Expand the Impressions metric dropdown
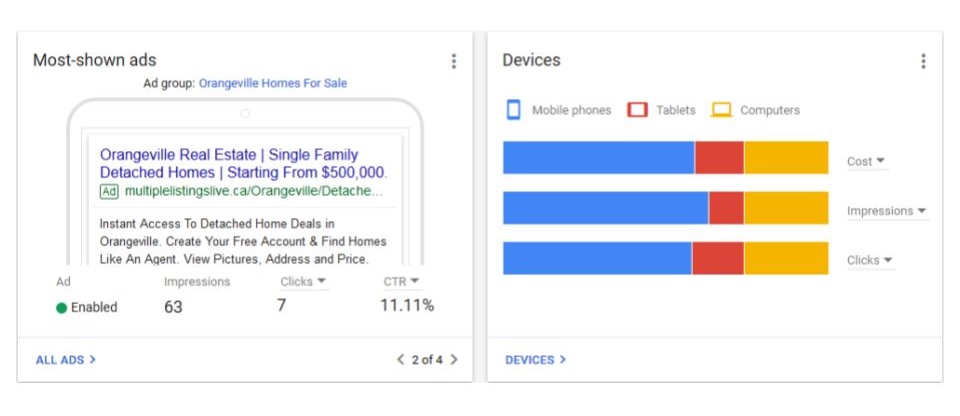 tap(887, 211)
